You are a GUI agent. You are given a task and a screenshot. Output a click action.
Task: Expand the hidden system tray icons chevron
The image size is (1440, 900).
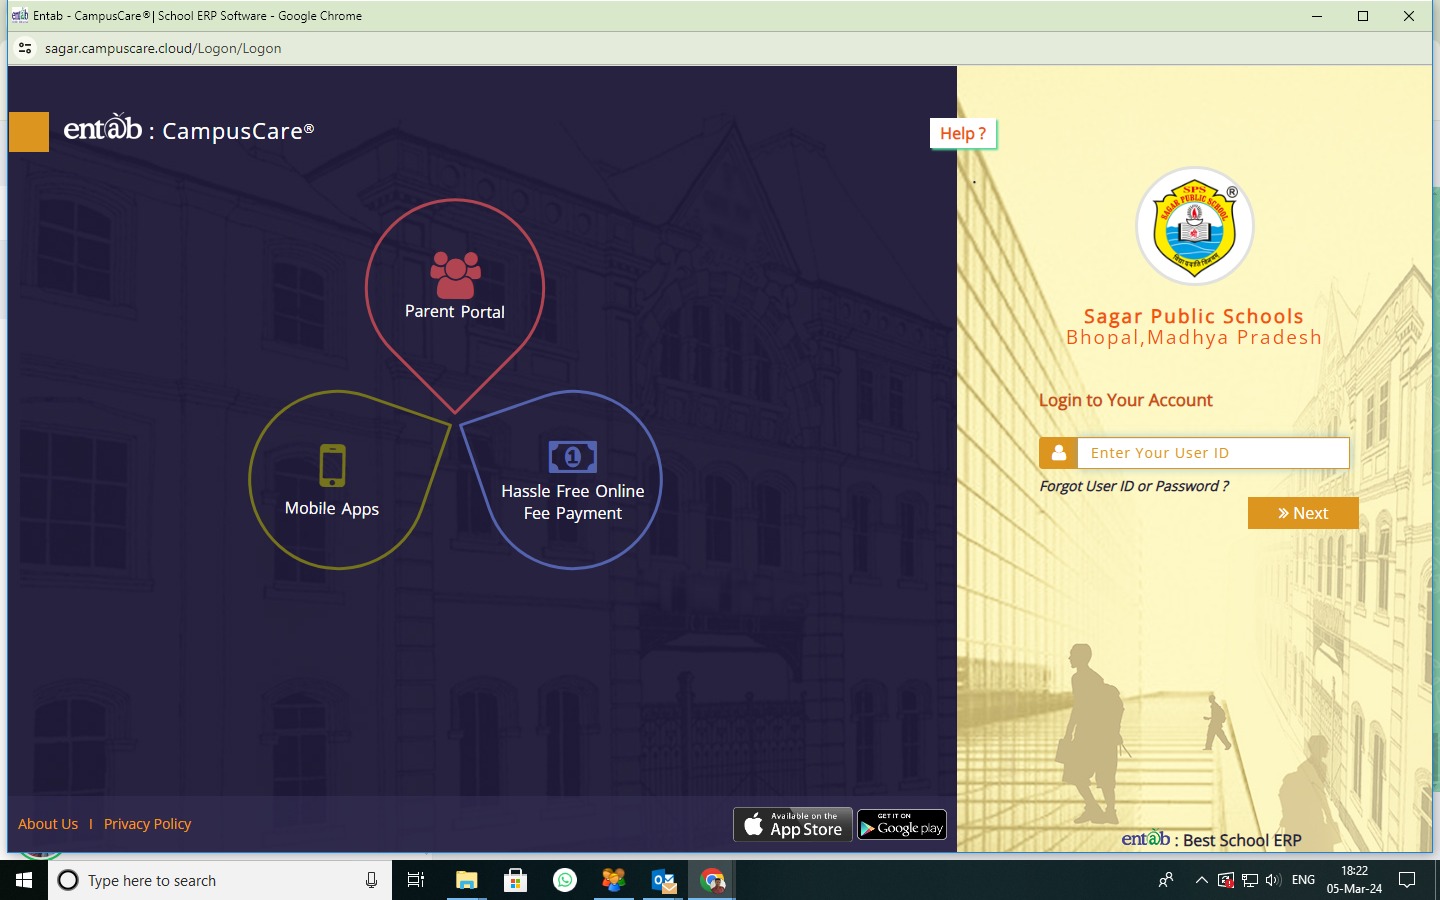click(1201, 880)
